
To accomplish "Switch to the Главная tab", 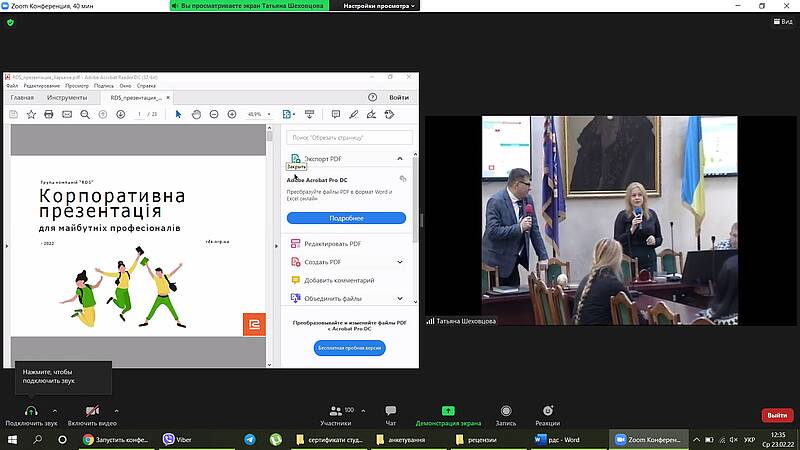I will (22, 97).
